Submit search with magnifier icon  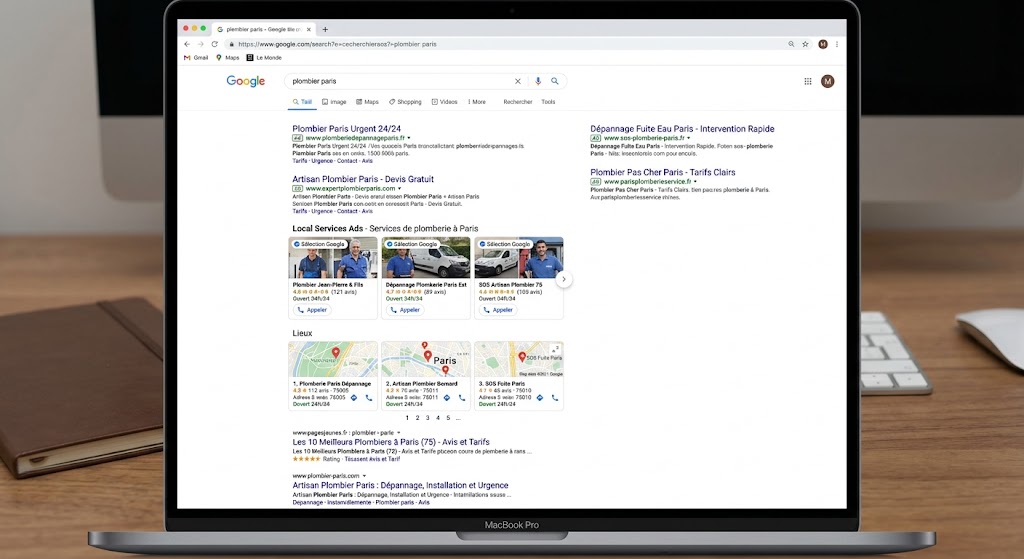click(x=554, y=81)
